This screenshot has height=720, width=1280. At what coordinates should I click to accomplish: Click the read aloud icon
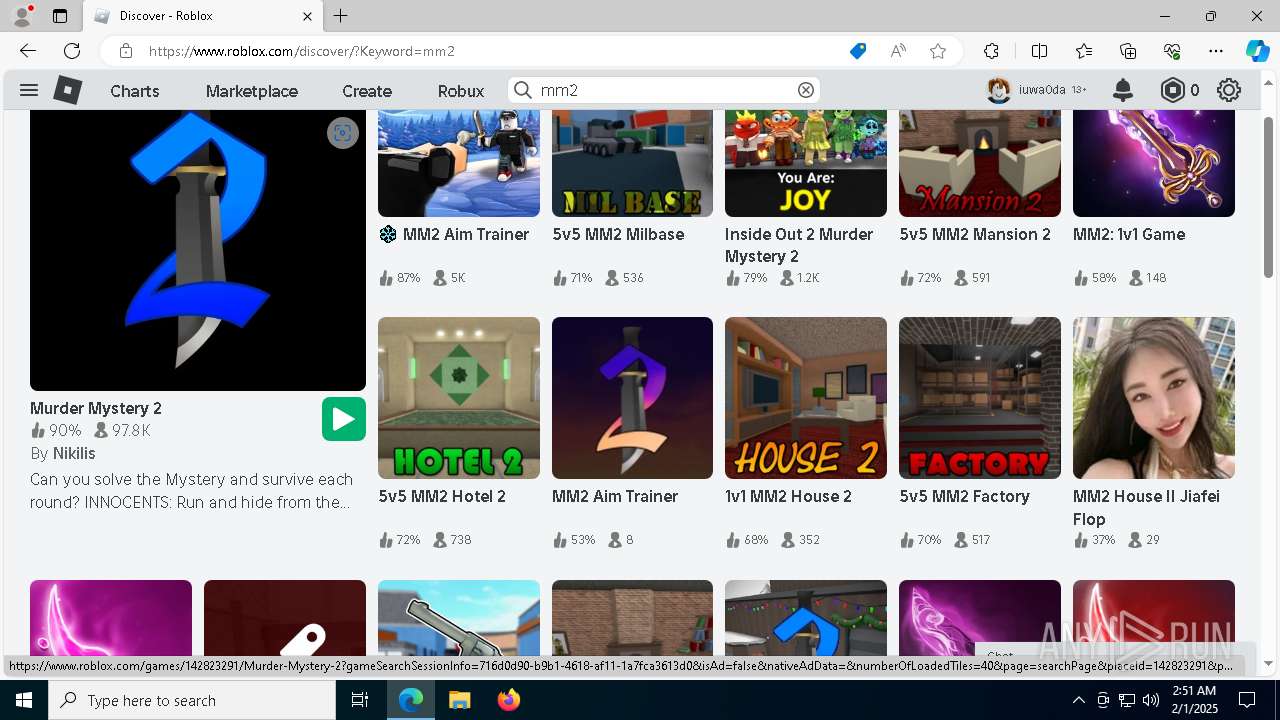coord(898,51)
